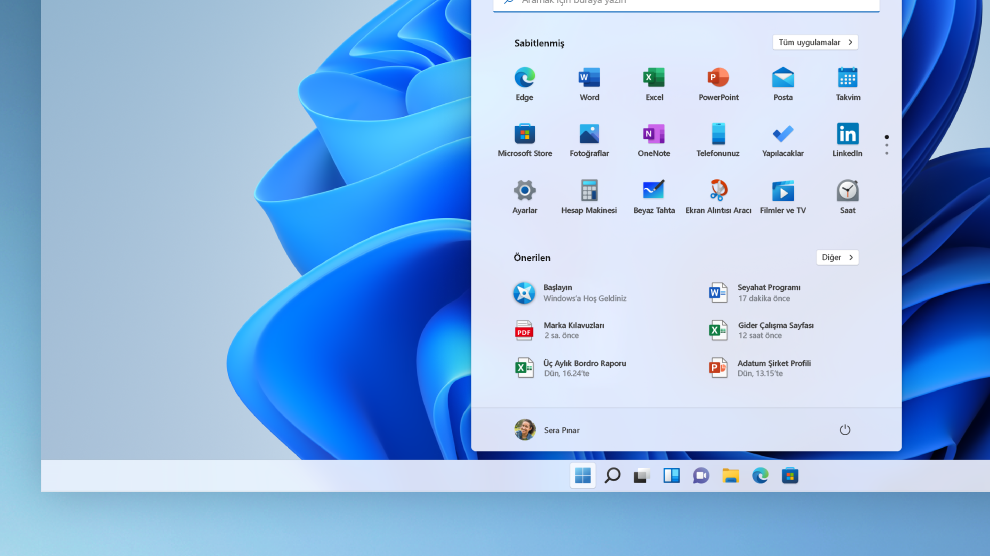Open Chat from the taskbar
990x556 pixels.
click(701, 475)
